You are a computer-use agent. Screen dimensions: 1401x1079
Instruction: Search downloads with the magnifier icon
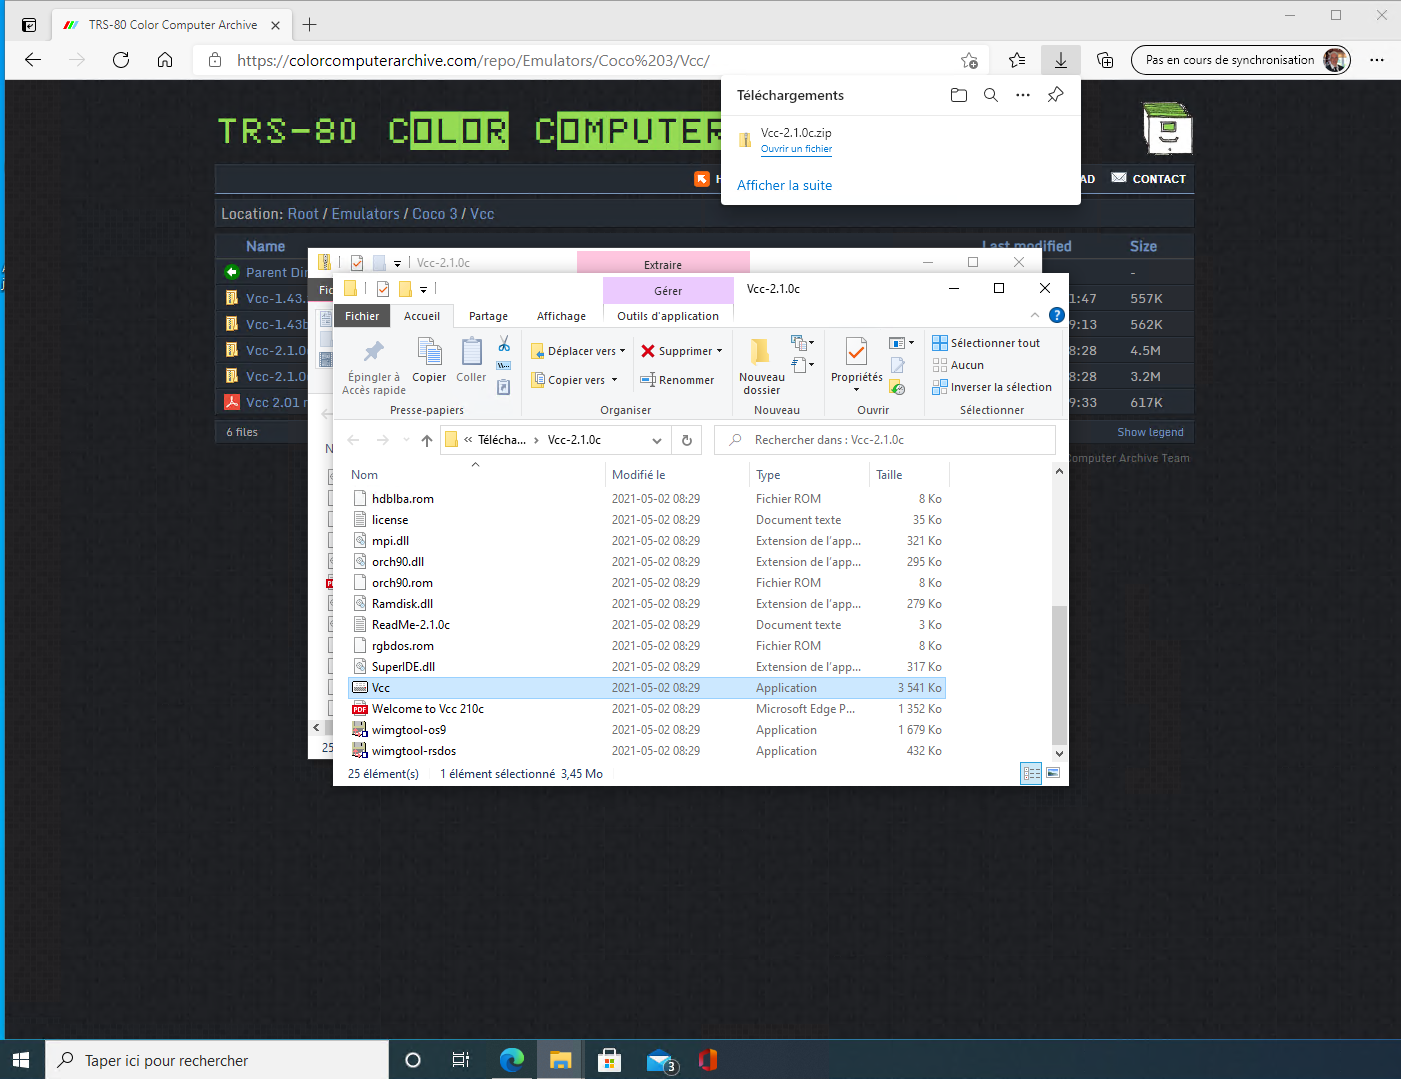click(x=991, y=95)
